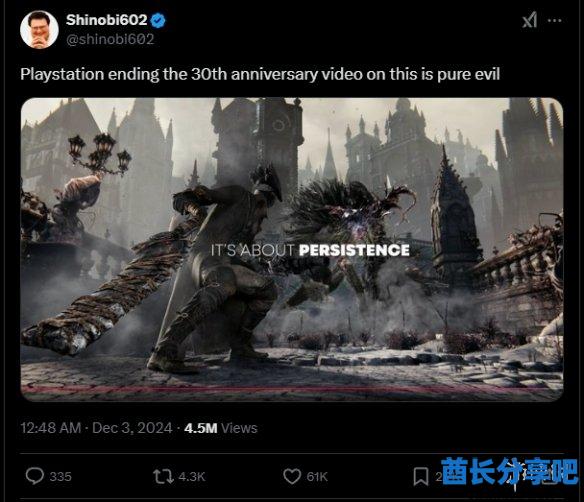The width and height of the screenshot is (584, 502).
Task: Open the Bloodborne video thumbnail
Action: point(292,249)
